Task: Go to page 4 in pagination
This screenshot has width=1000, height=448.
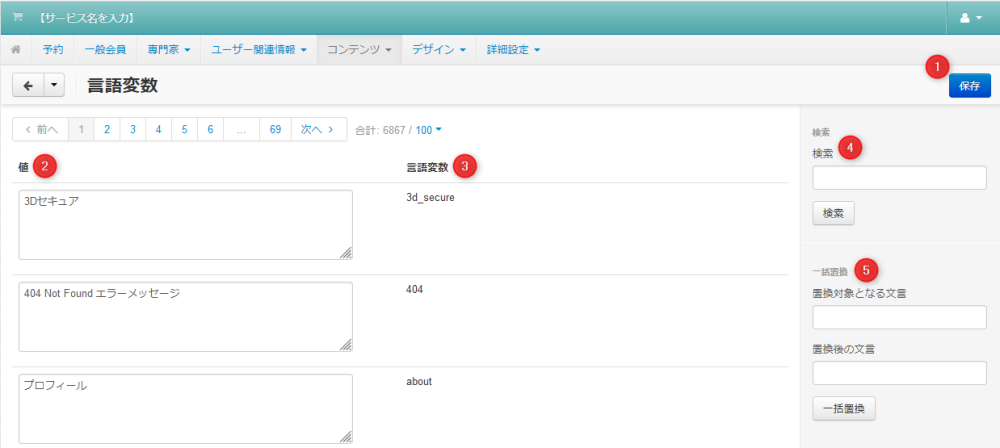Action: coord(159,130)
